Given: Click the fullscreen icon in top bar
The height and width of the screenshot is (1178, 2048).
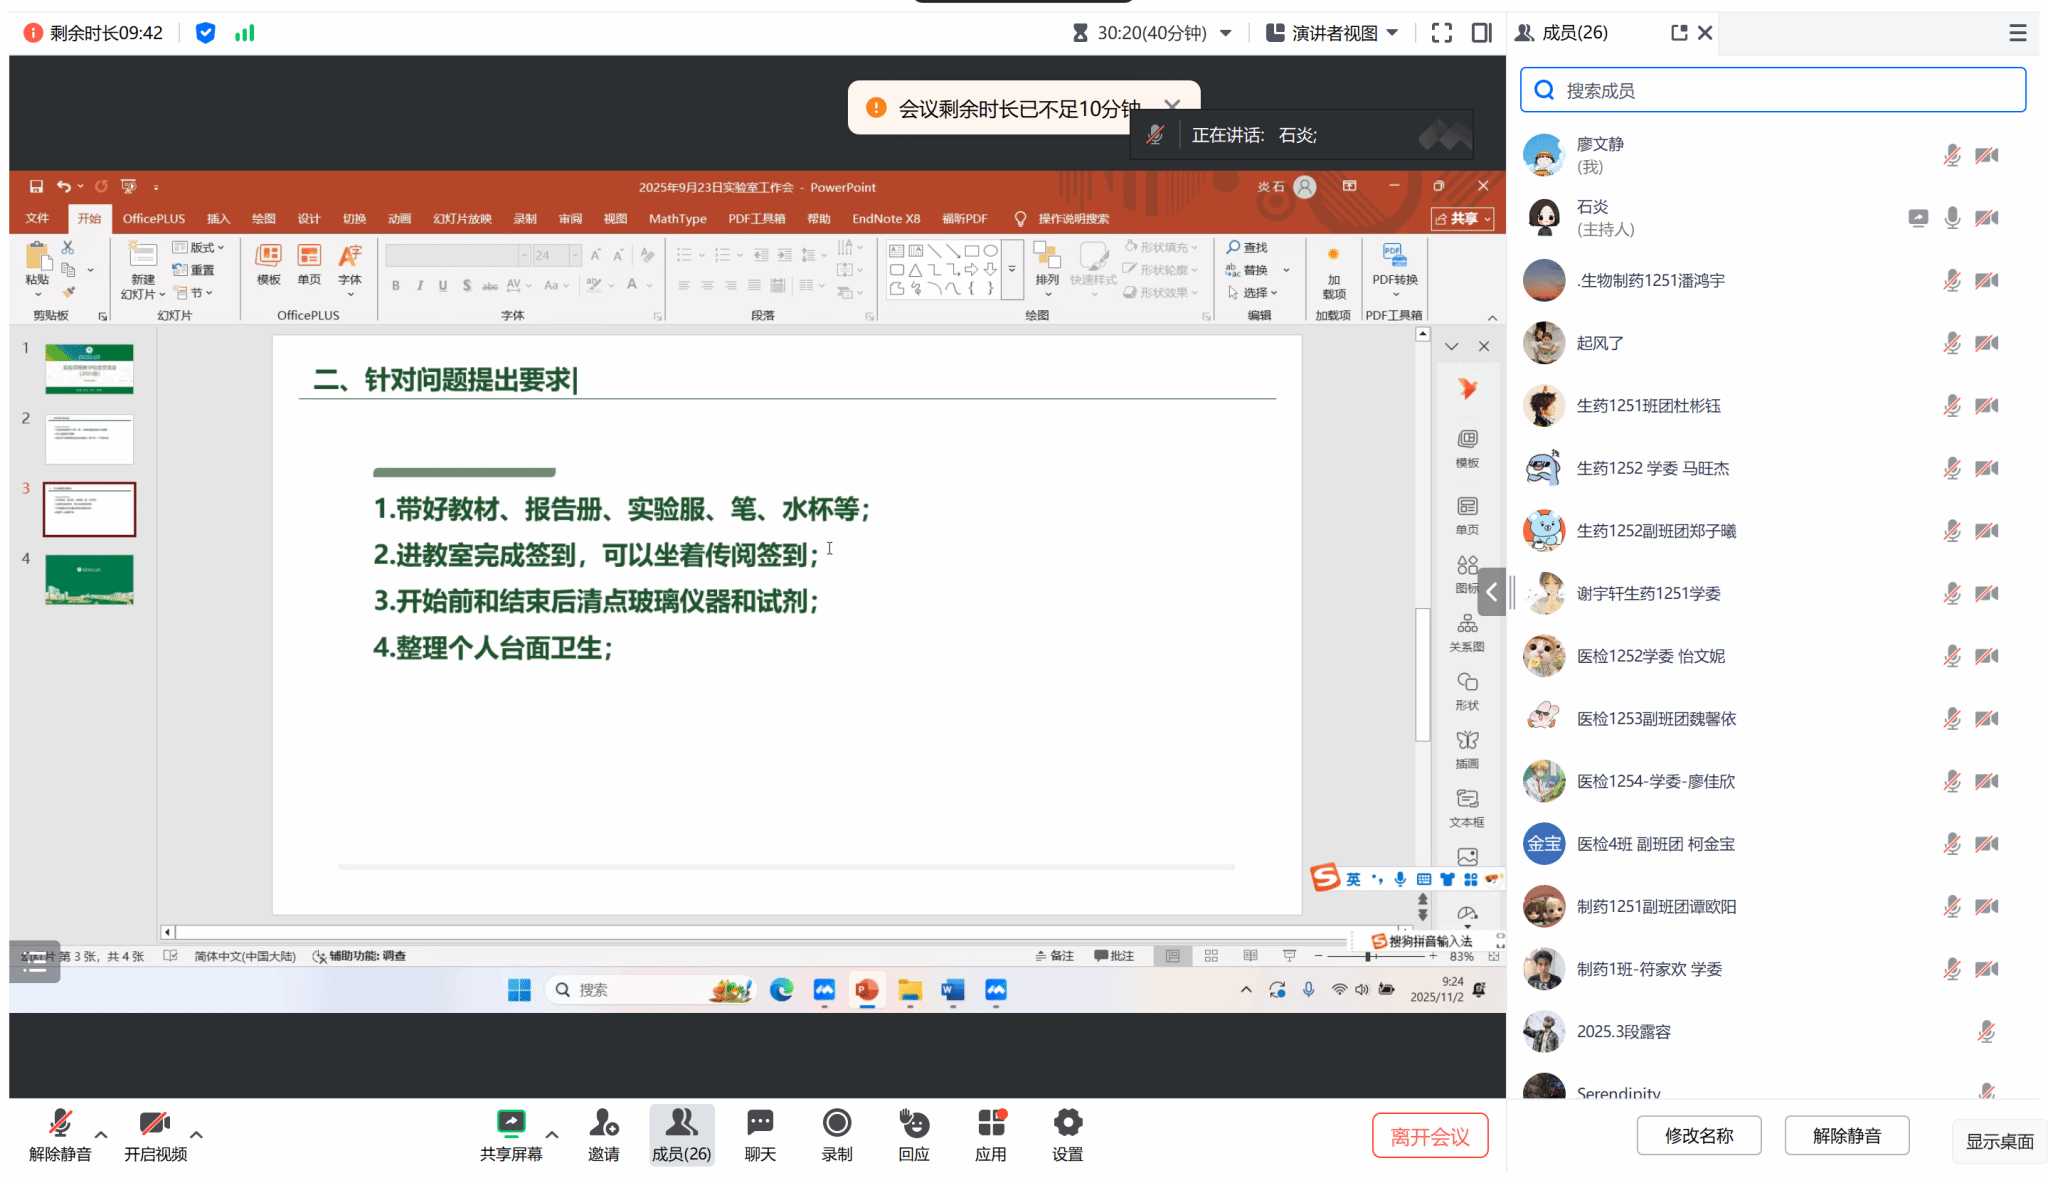Looking at the screenshot, I should click(1441, 33).
